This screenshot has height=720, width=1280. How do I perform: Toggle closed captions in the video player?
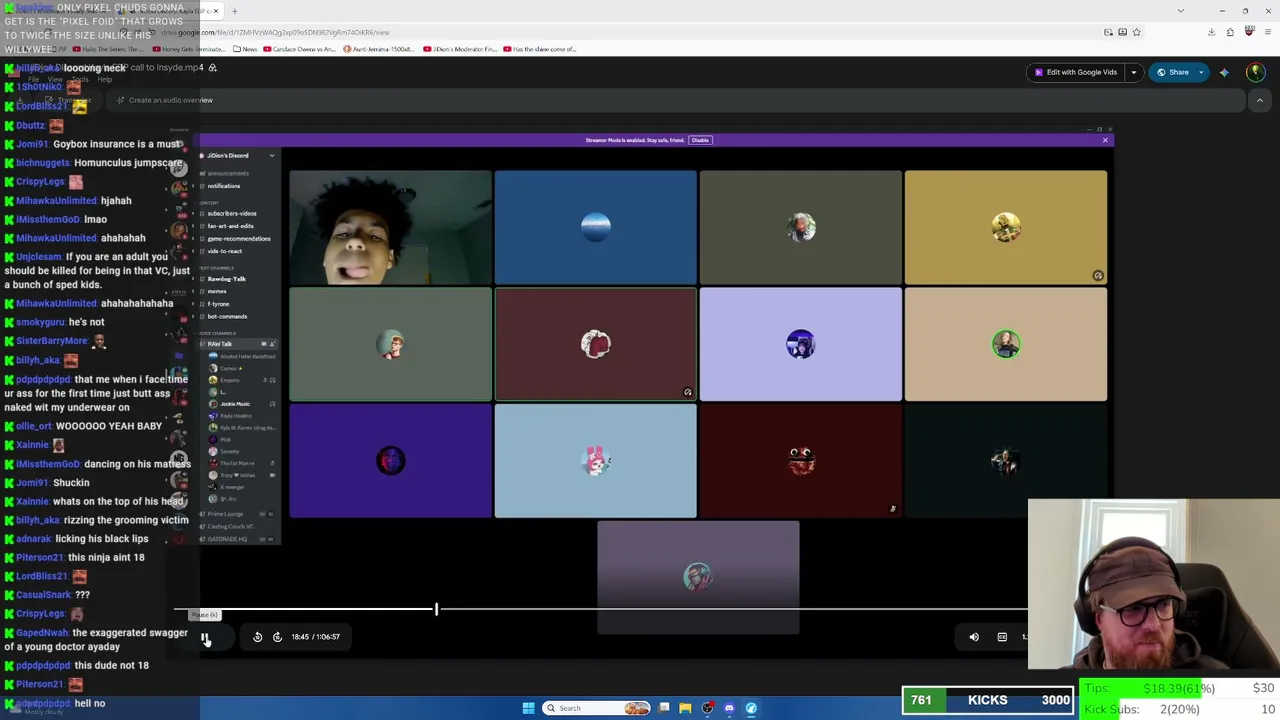pyautogui.click(x=1002, y=637)
